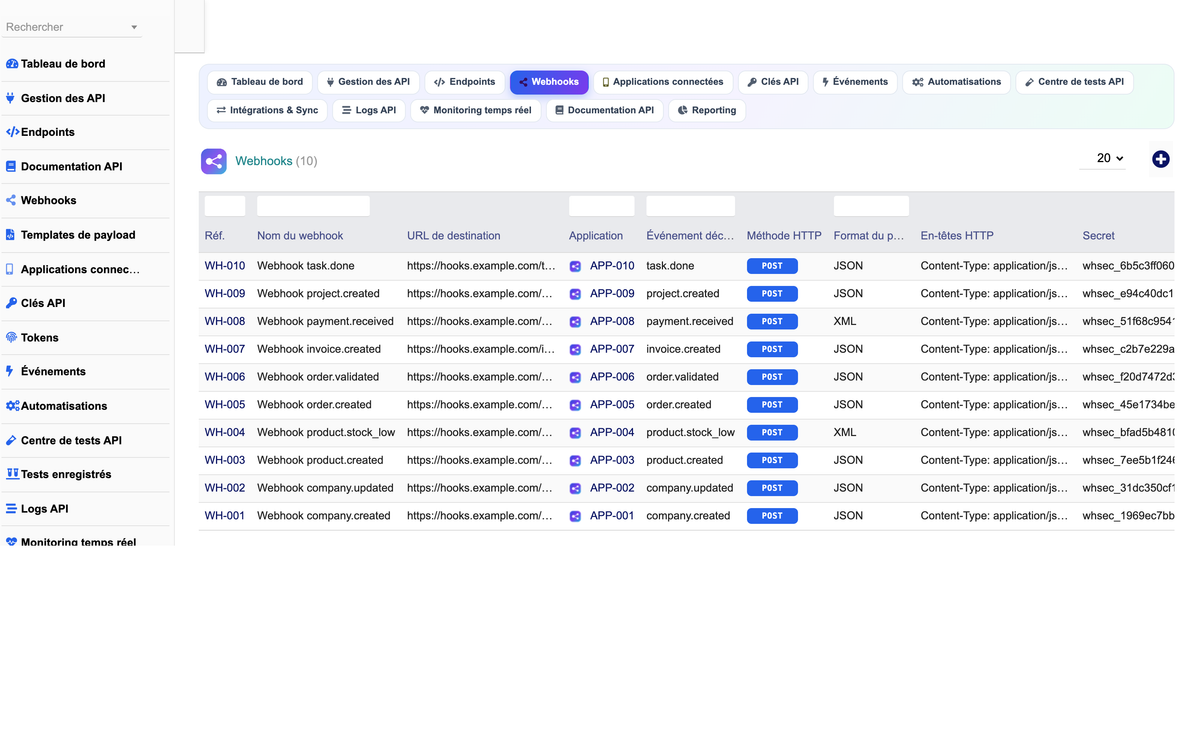Click the purple Webhooks header icon
Screen dimensions: 1200x743
214,161
